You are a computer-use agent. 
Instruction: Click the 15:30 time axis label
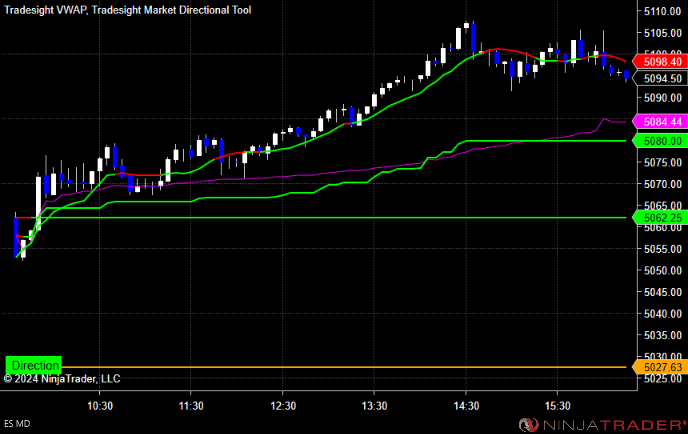point(558,406)
